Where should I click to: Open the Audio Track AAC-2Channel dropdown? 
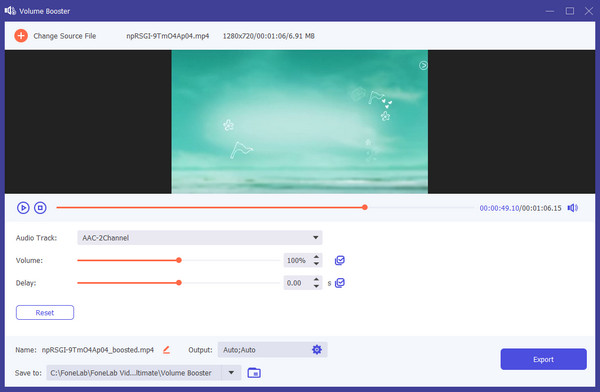(x=200, y=237)
